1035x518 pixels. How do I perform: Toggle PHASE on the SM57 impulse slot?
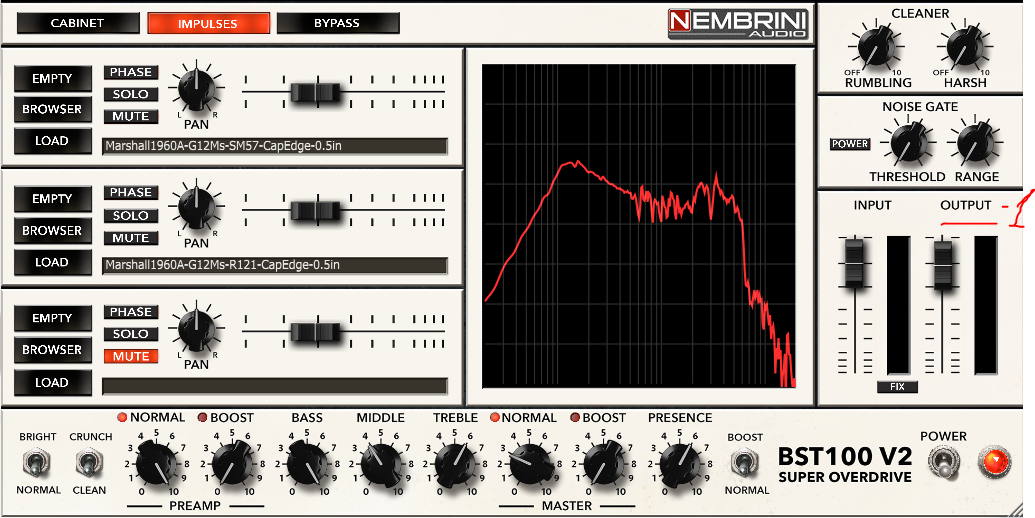[131, 72]
